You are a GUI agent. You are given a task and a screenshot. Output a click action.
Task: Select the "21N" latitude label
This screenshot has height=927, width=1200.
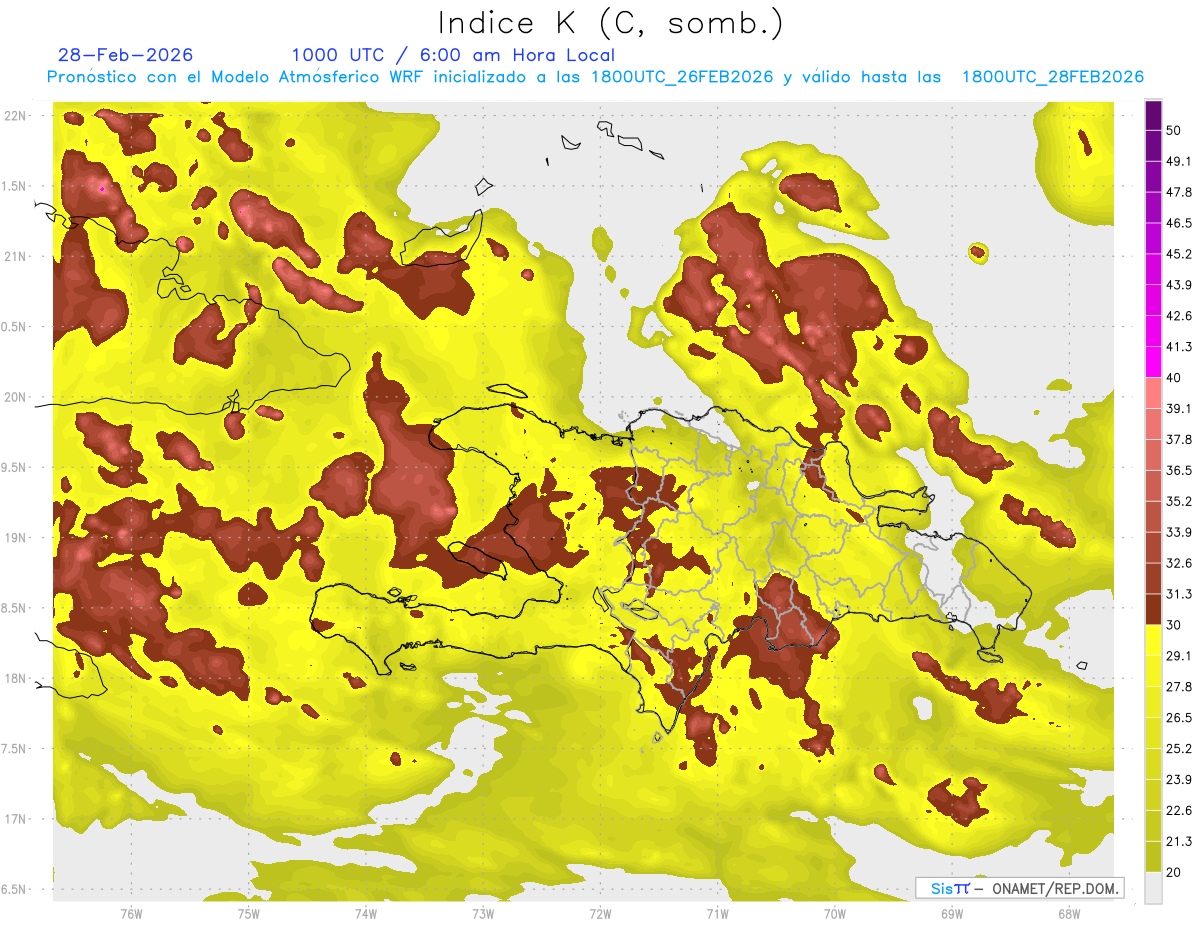[x=15, y=256]
